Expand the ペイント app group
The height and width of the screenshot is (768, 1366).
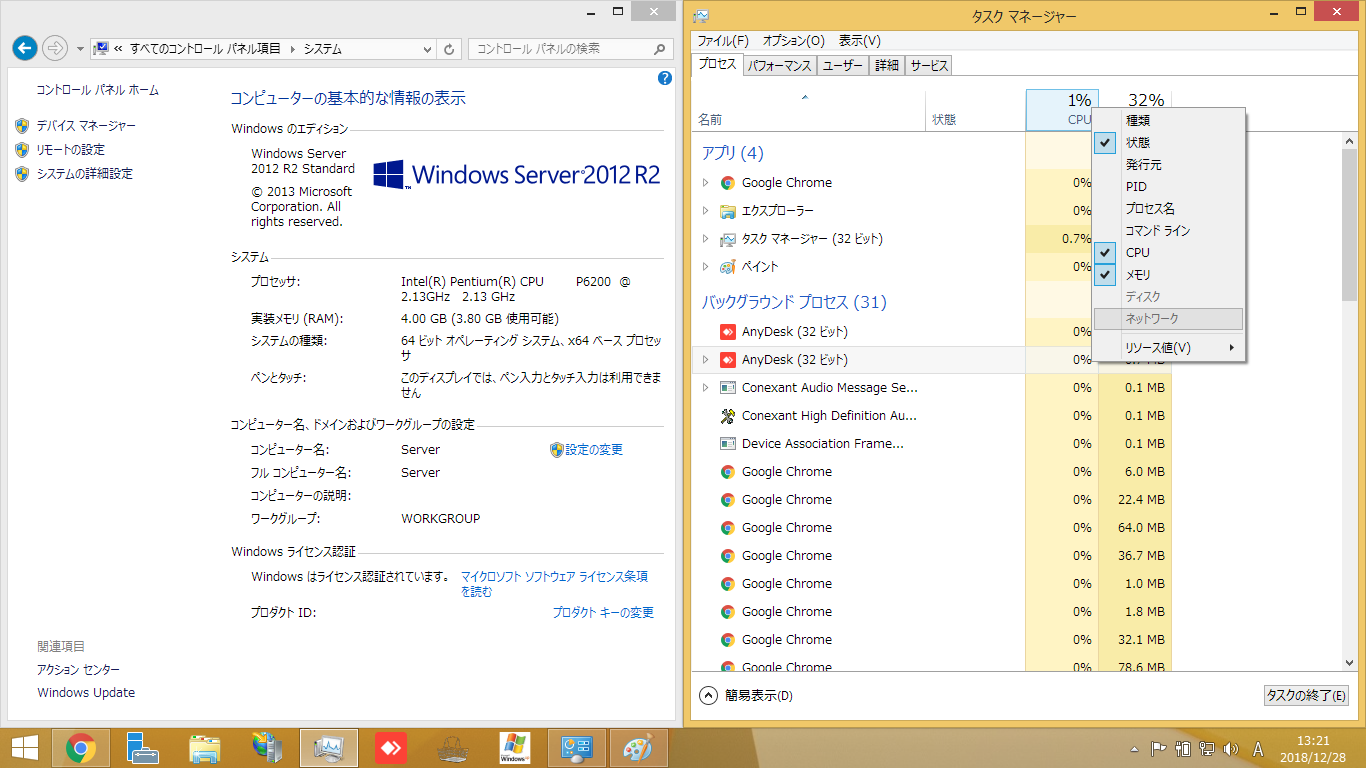(705, 267)
